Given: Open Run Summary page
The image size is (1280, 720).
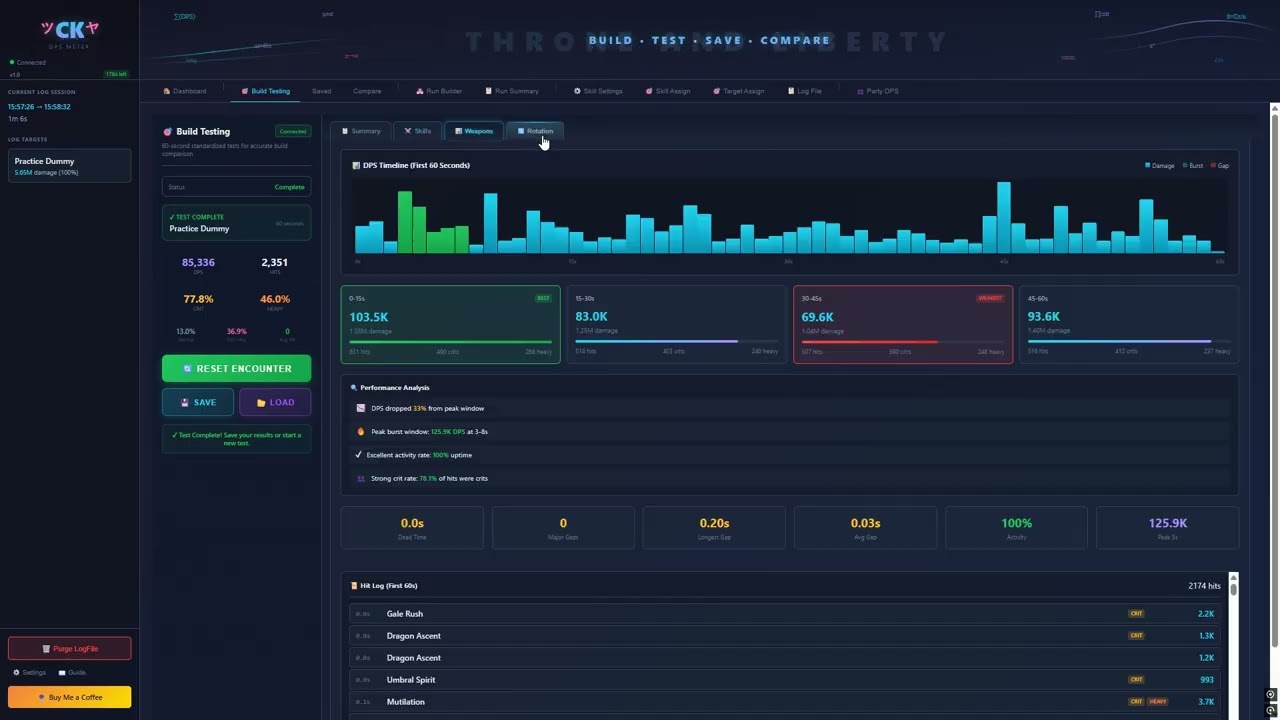Looking at the screenshot, I should (x=512, y=91).
